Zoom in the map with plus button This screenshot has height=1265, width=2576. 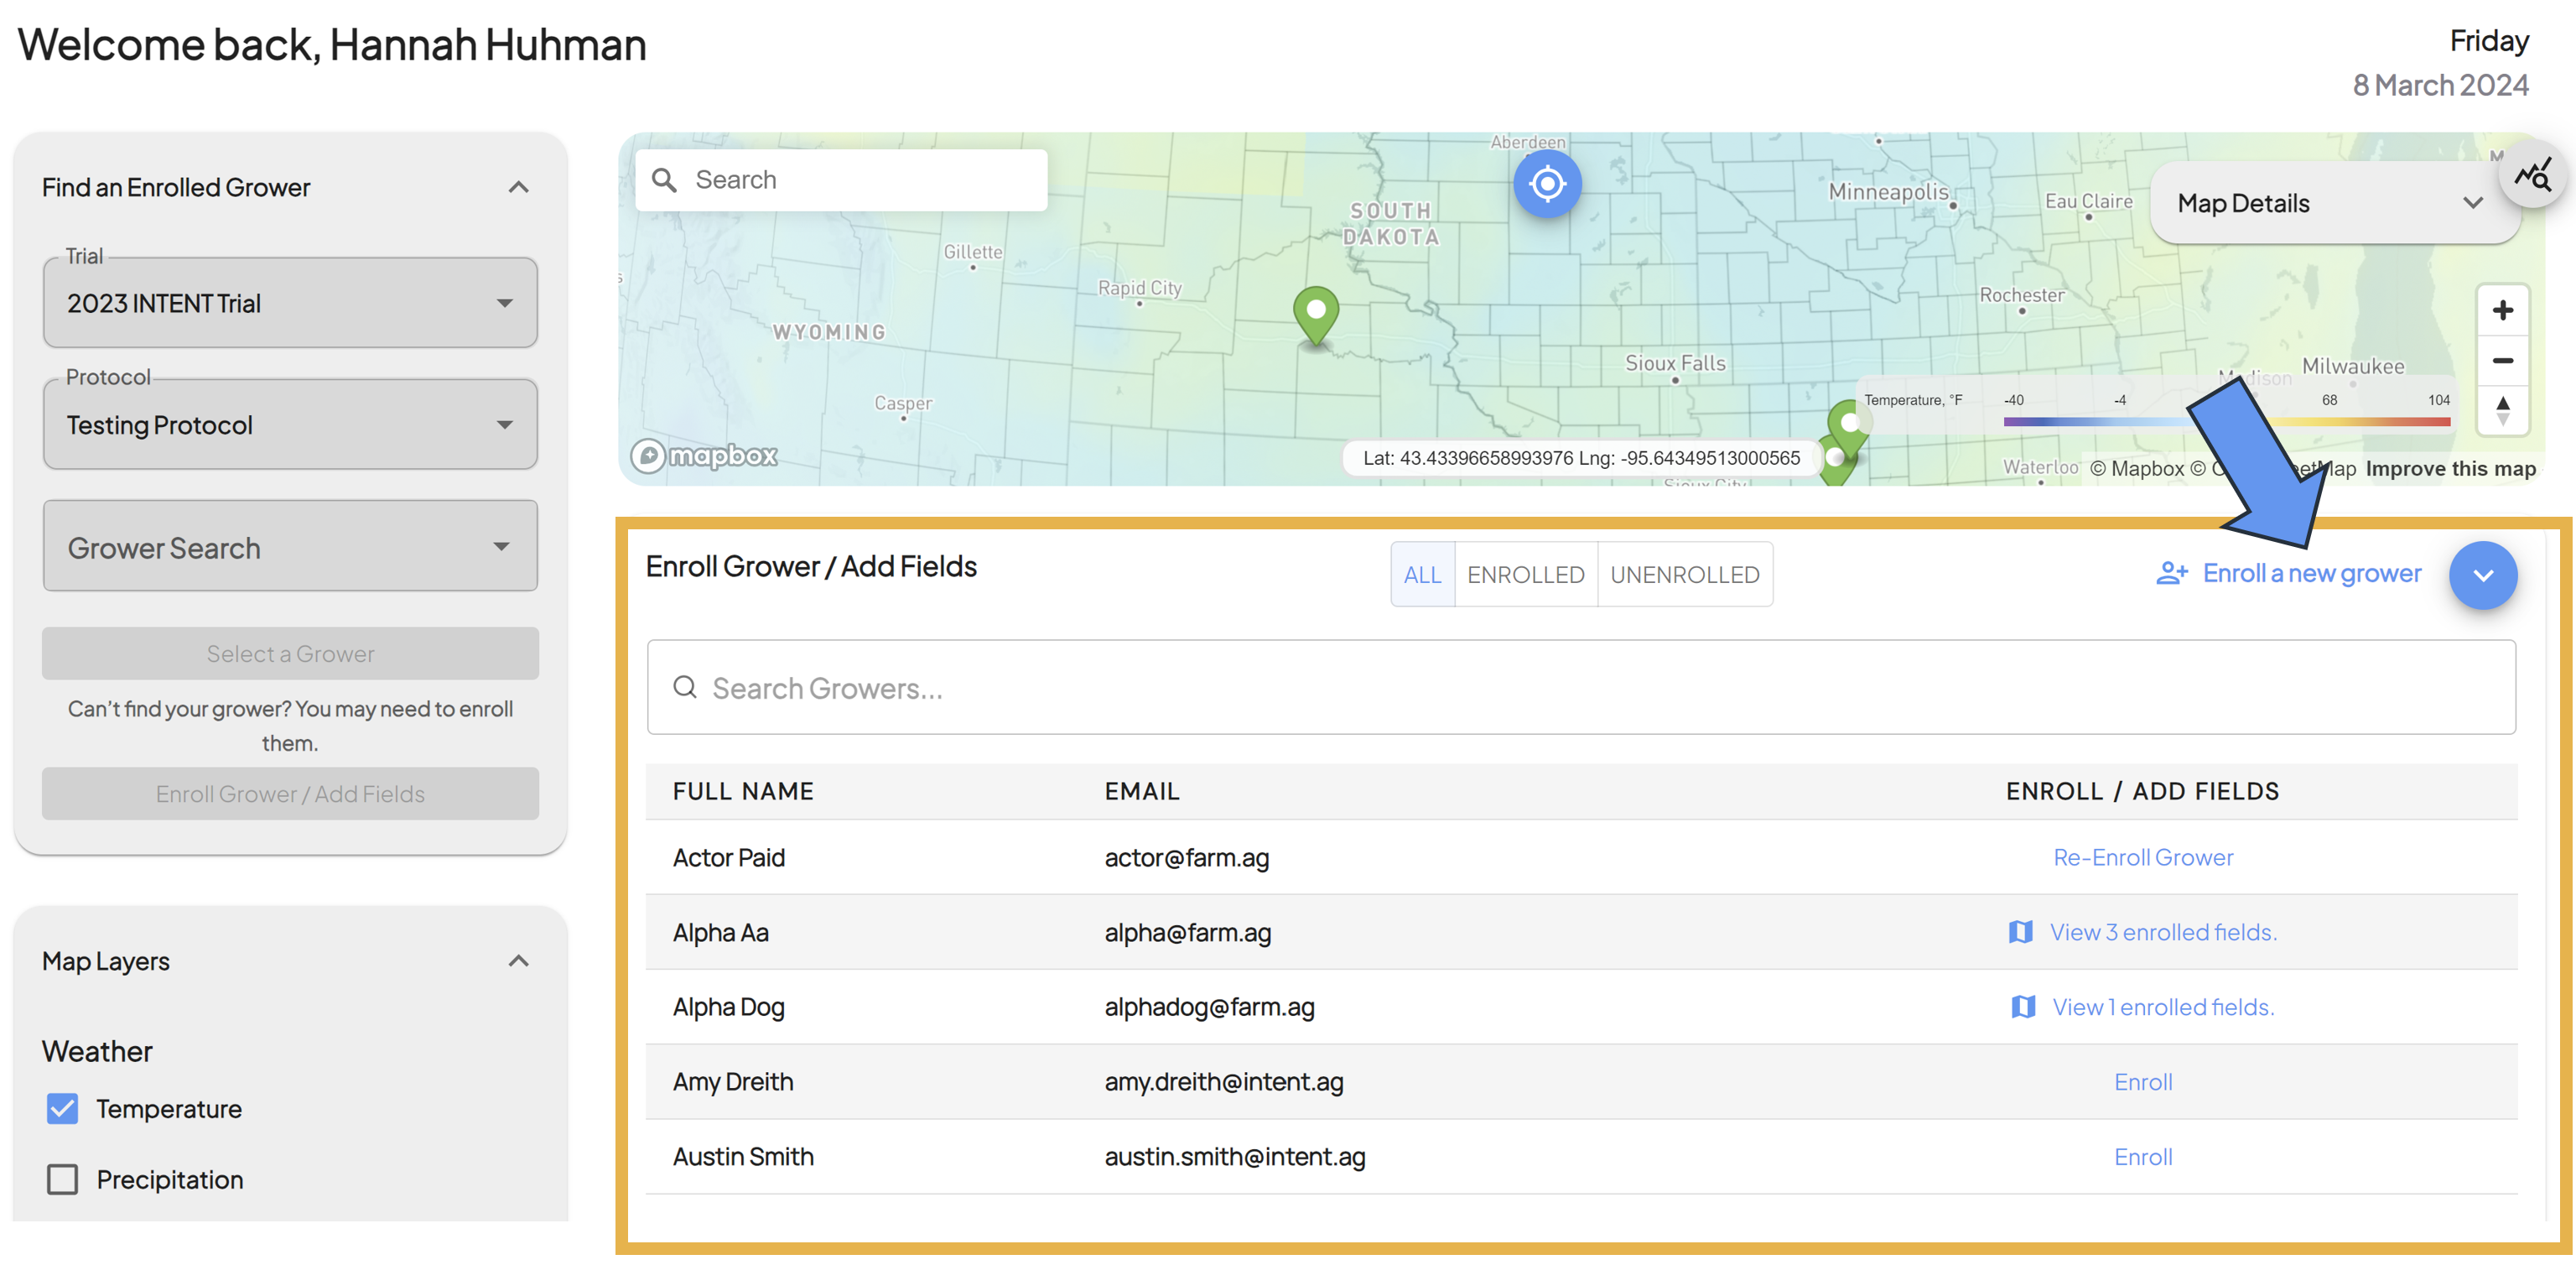coord(2502,310)
